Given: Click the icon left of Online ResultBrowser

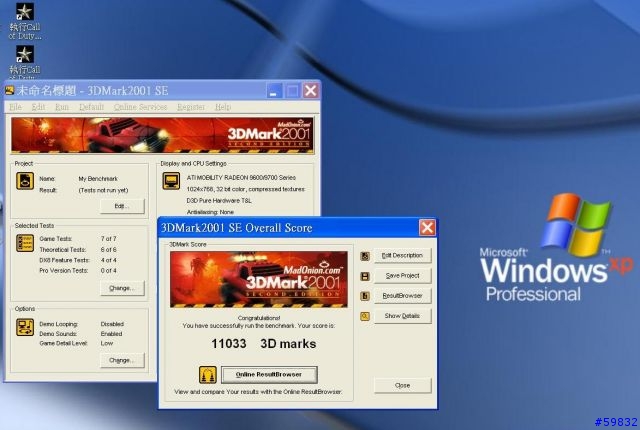Looking at the screenshot, I should [208, 375].
